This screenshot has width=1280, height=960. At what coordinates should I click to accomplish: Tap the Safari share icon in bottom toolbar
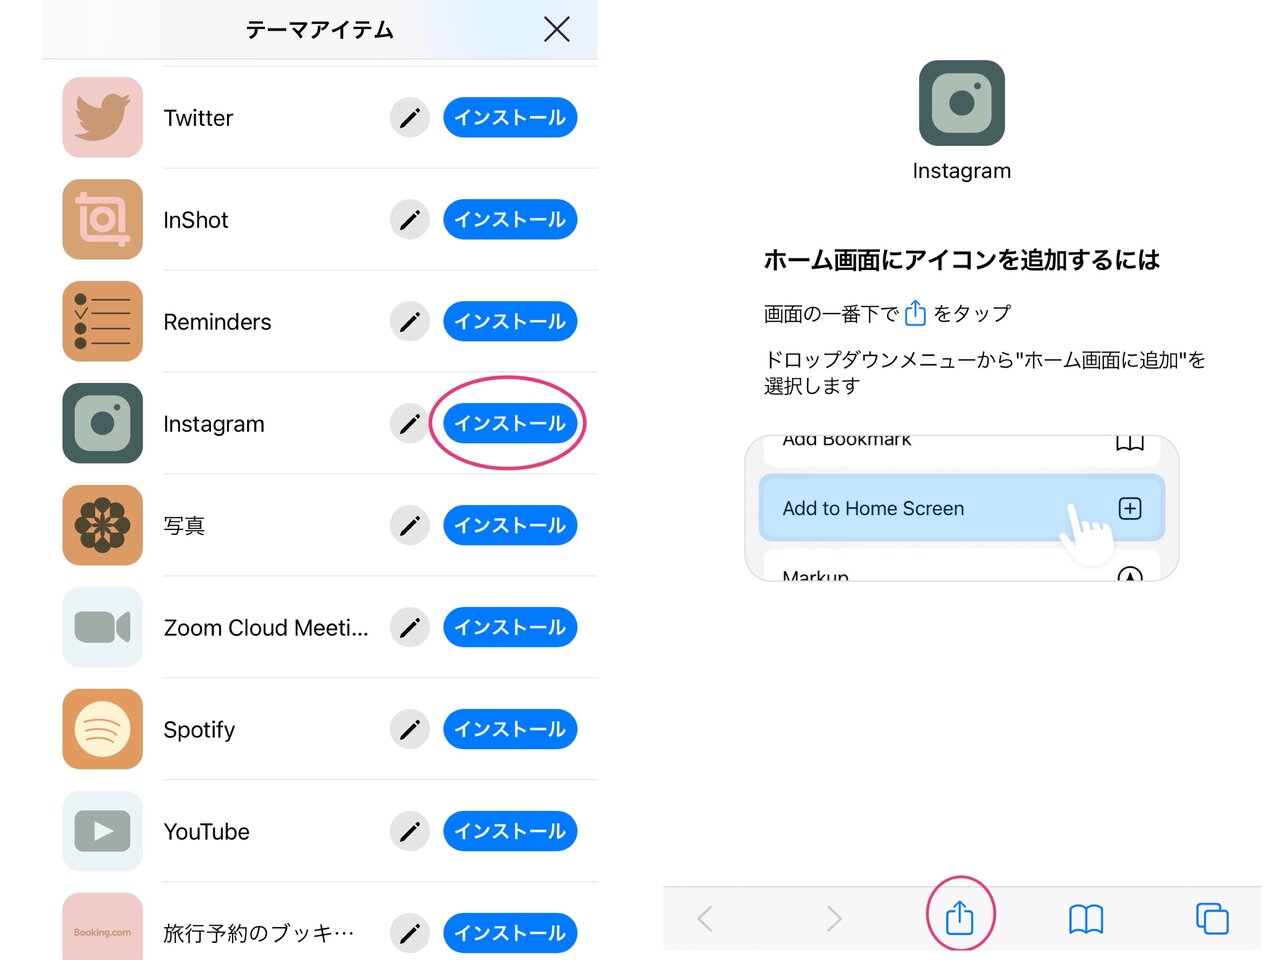click(959, 916)
